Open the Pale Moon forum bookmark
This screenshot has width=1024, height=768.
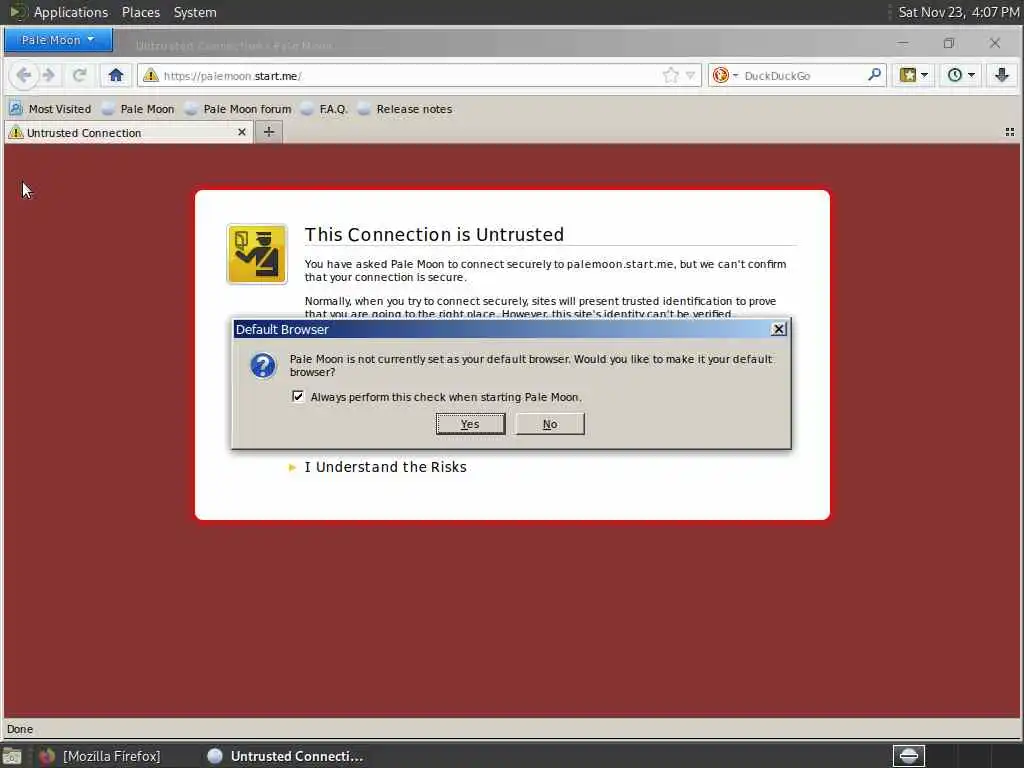pos(238,109)
